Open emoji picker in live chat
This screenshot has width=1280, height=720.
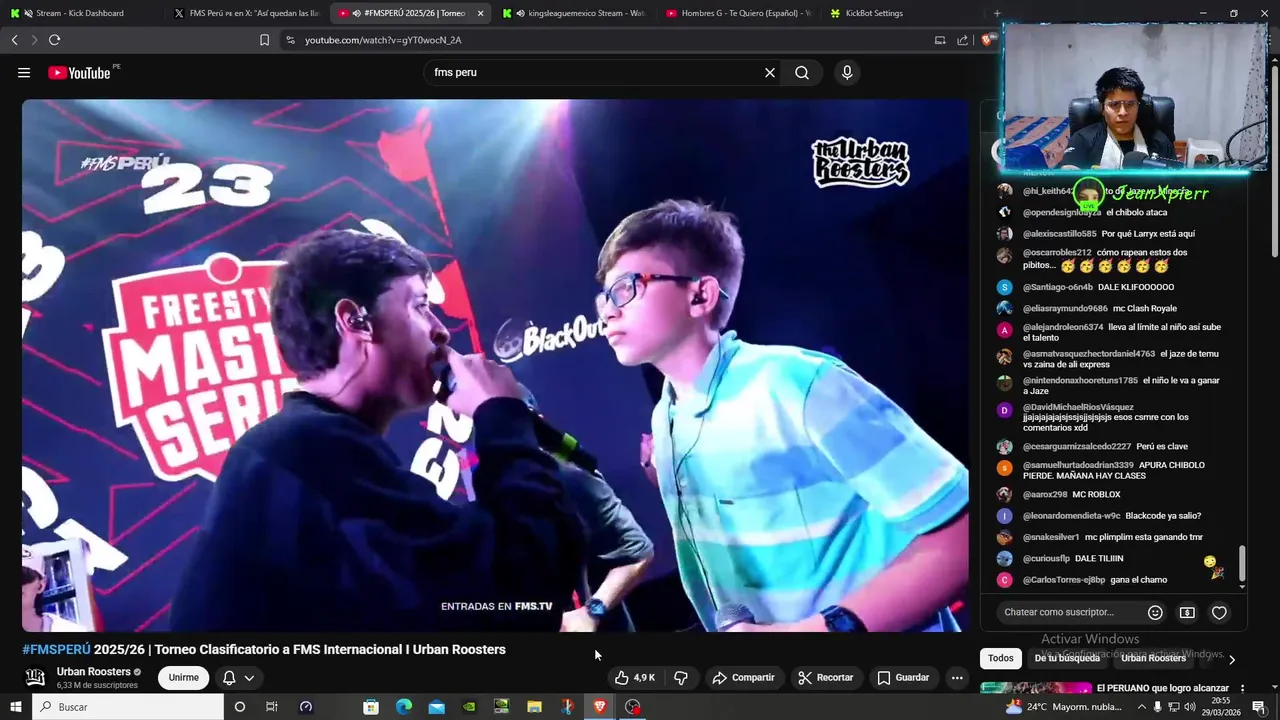[1155, 612]
